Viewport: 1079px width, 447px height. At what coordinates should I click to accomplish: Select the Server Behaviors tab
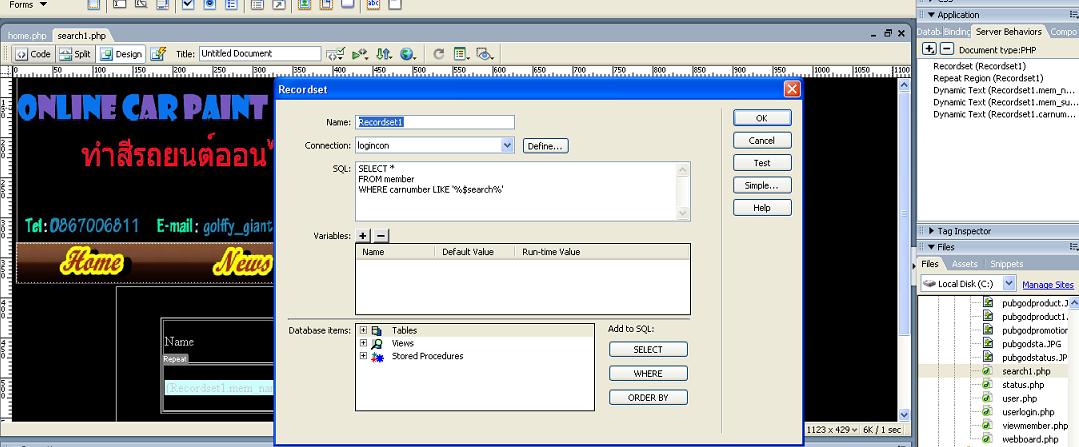click(1008, 32)
